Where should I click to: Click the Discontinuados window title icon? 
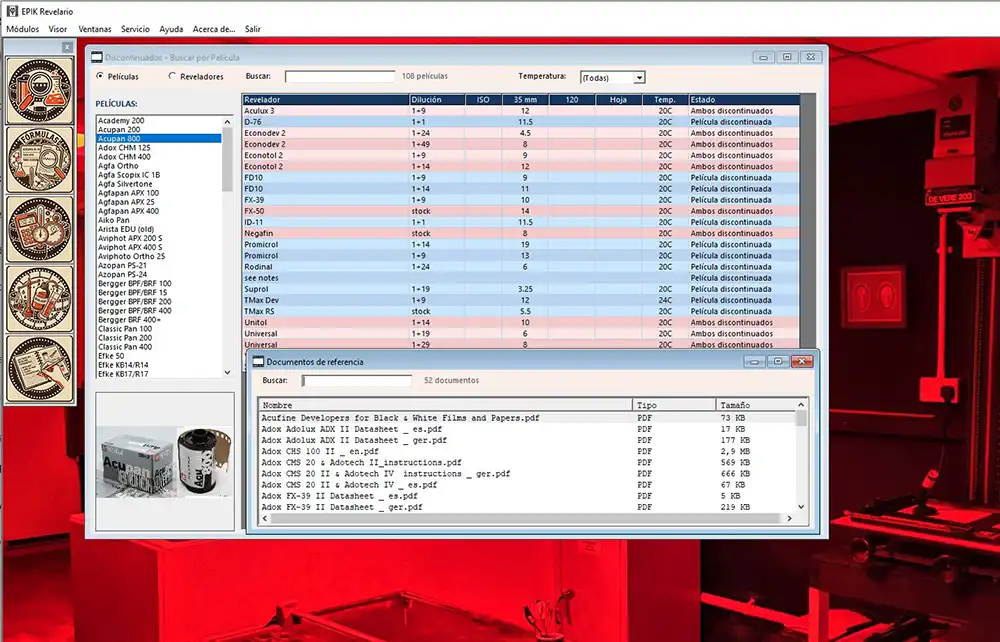click(97, 57)
